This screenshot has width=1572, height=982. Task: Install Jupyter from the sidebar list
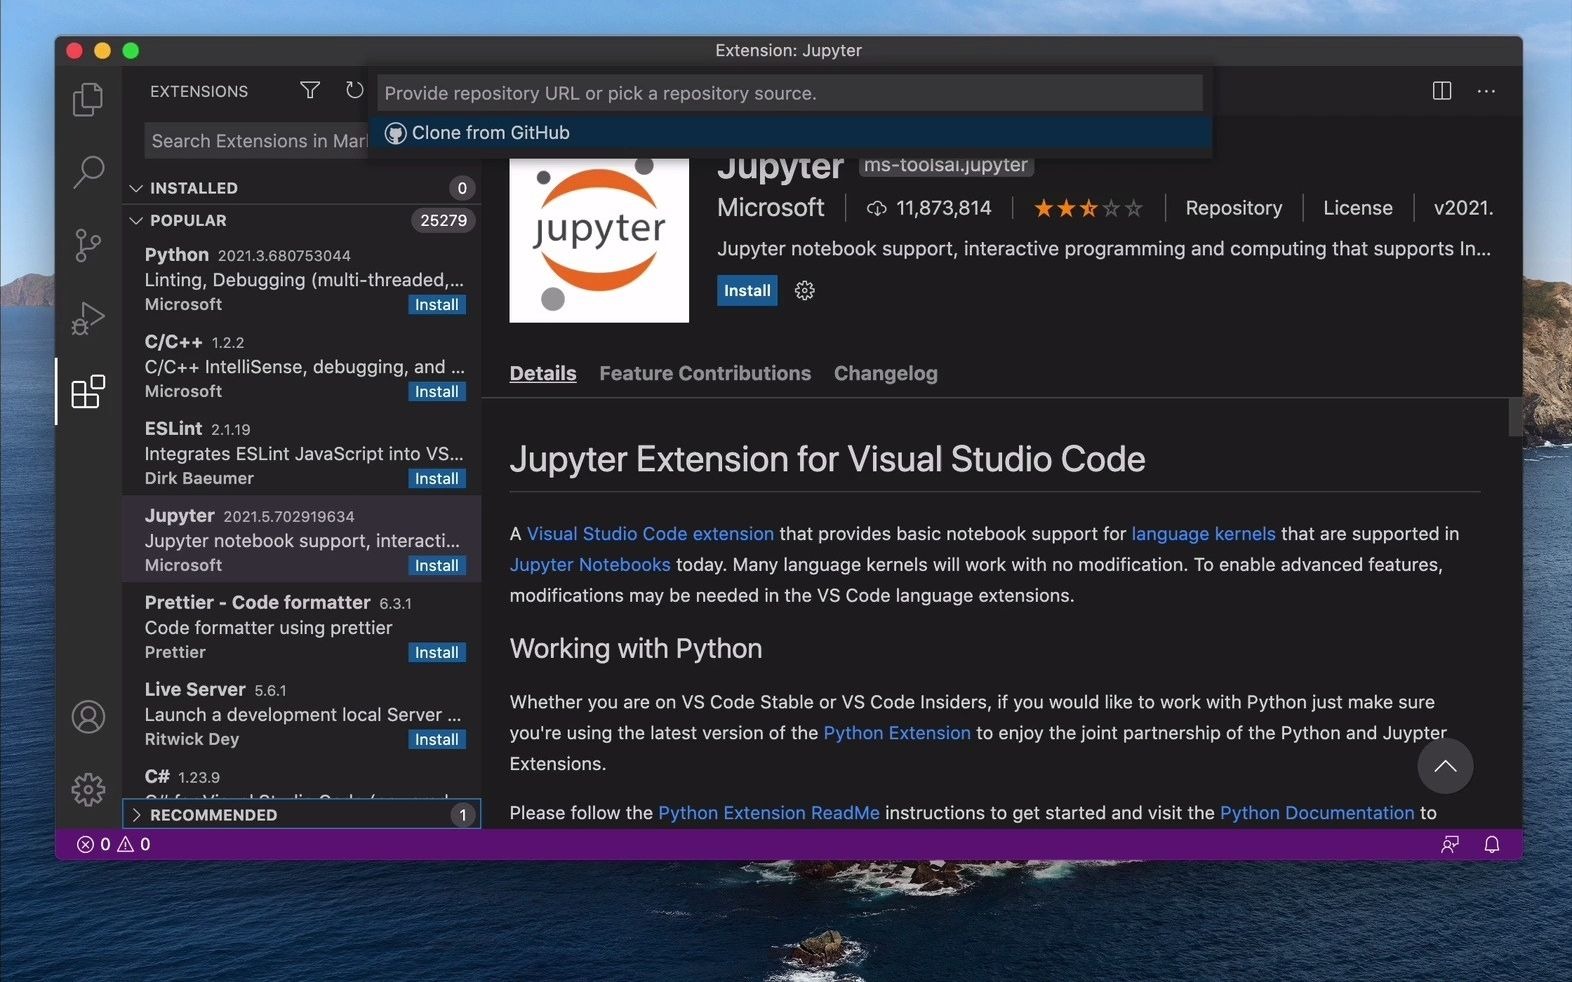(437, 566)
